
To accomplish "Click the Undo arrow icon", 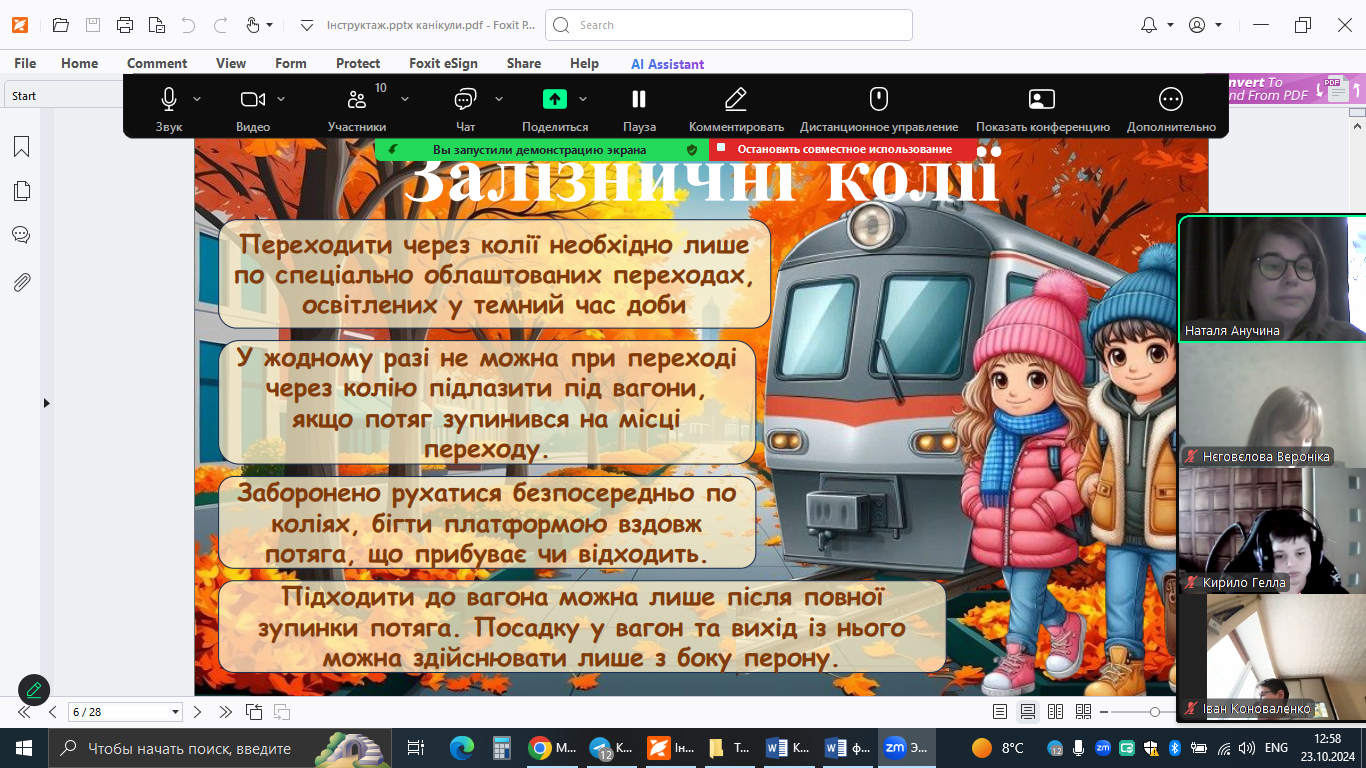I will (188, 25).
